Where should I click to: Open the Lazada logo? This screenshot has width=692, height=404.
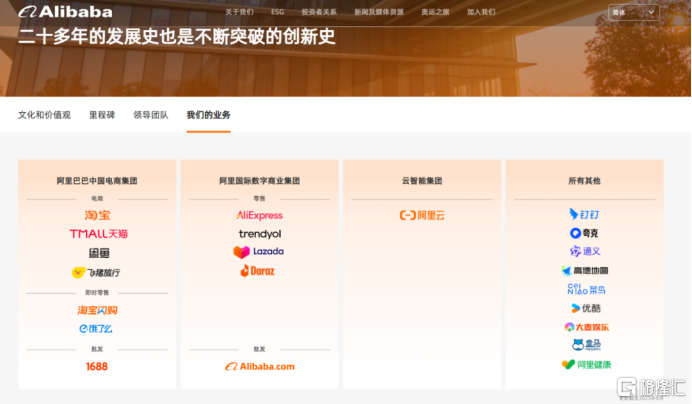[x=259, y=252]
